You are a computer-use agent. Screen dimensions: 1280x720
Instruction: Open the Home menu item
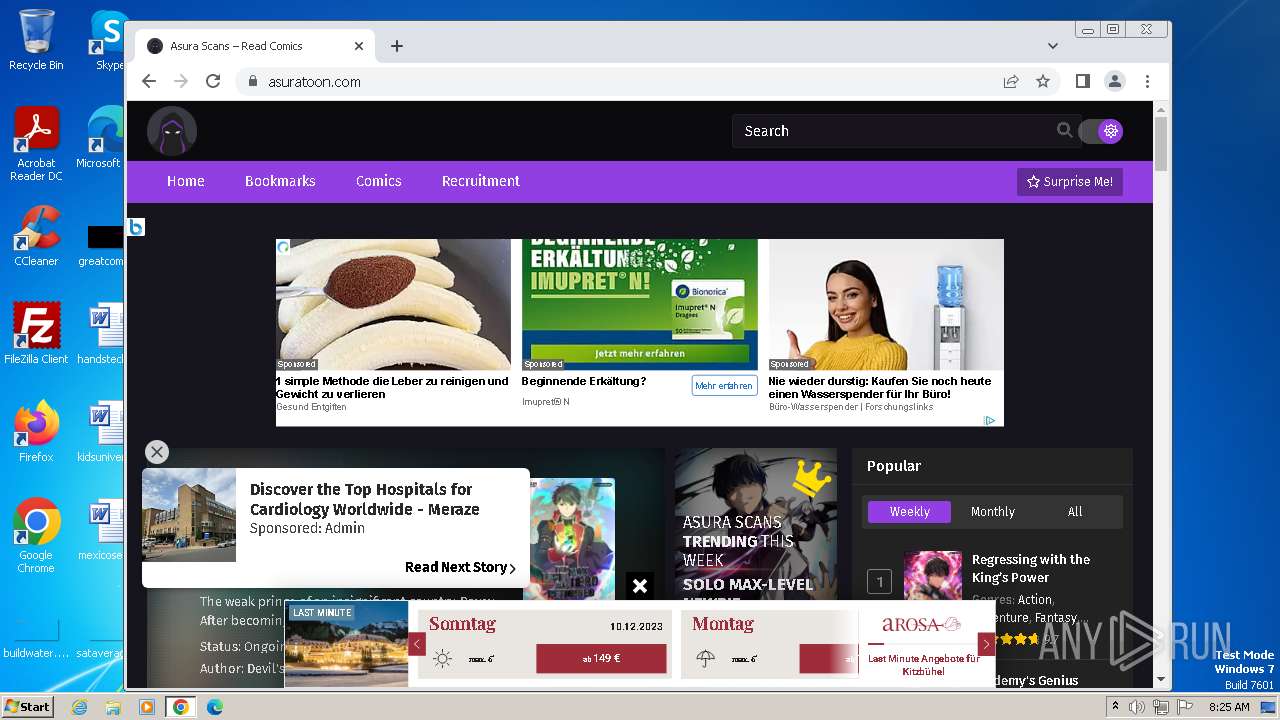pyautogui.click(x=185, y=181)
